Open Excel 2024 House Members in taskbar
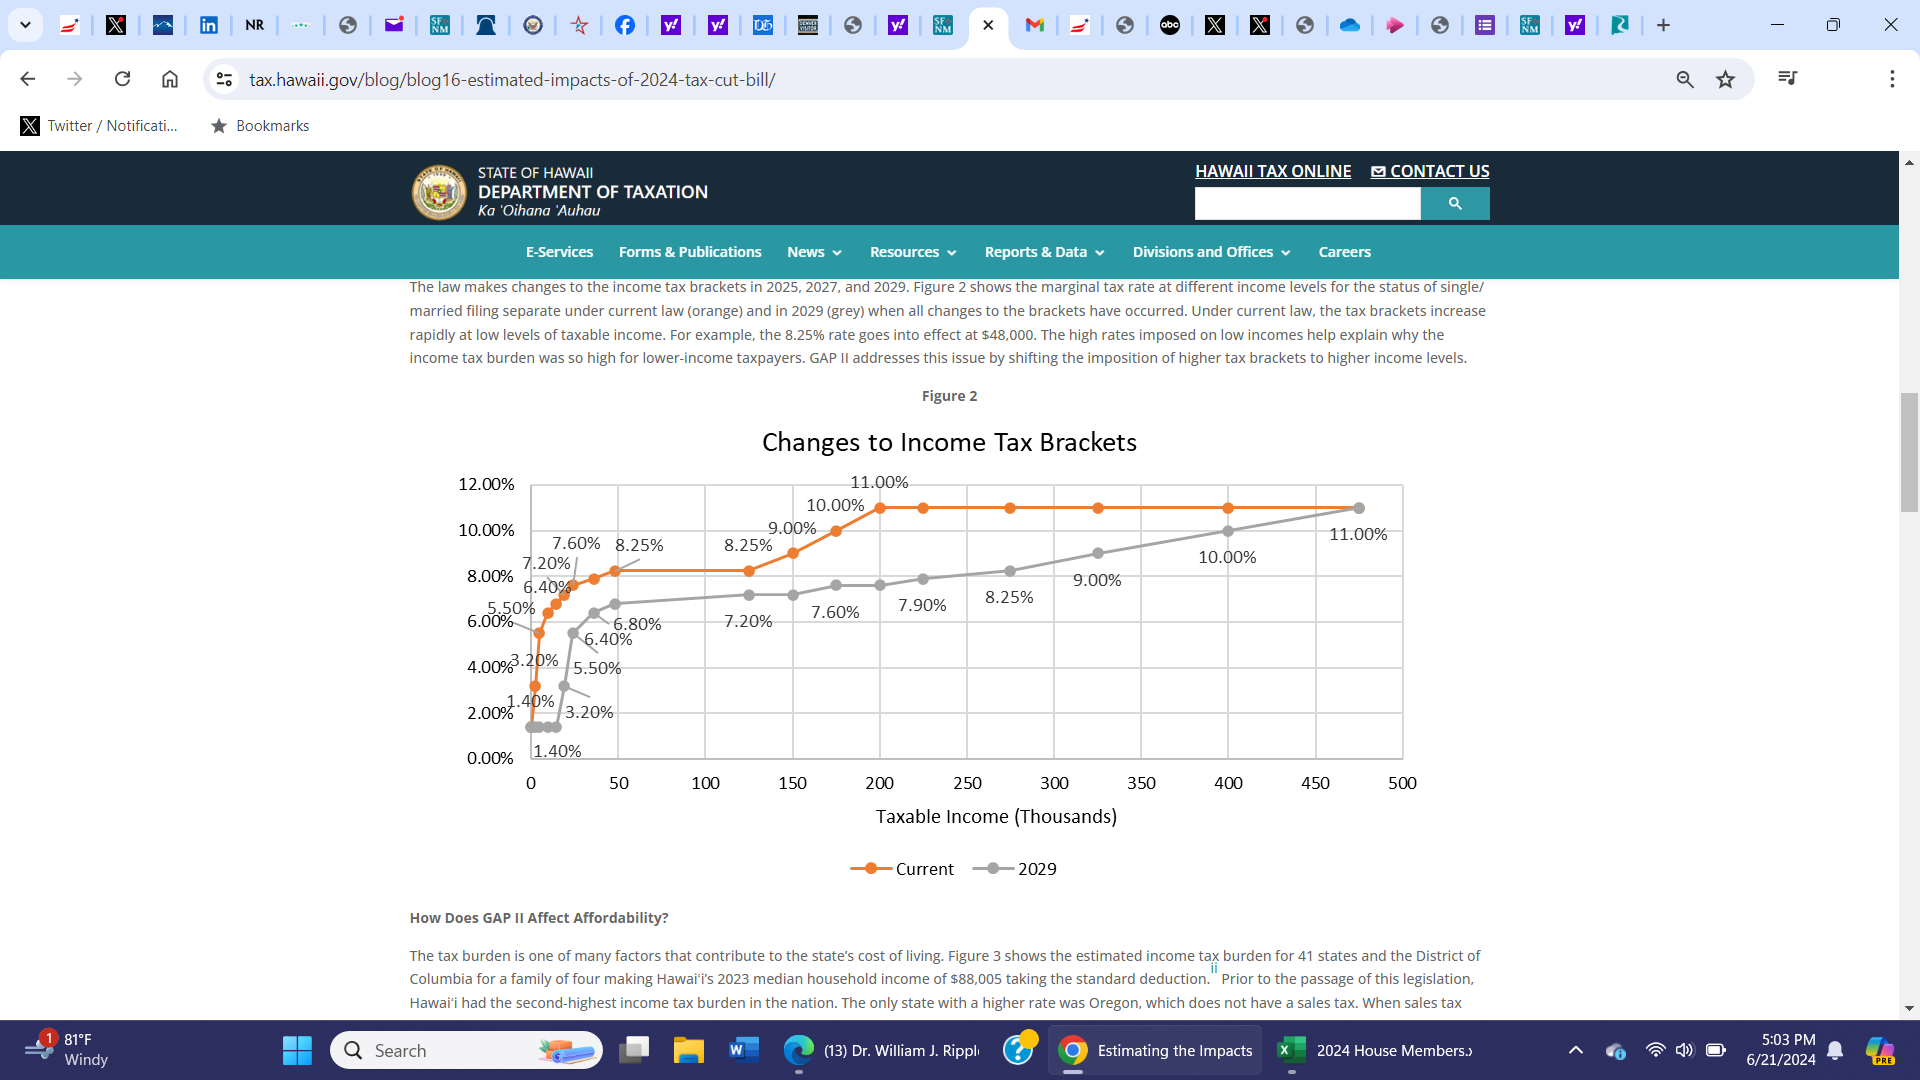The image size is (1920, 1080). pyautogui.click(x=1375, y=1050)
